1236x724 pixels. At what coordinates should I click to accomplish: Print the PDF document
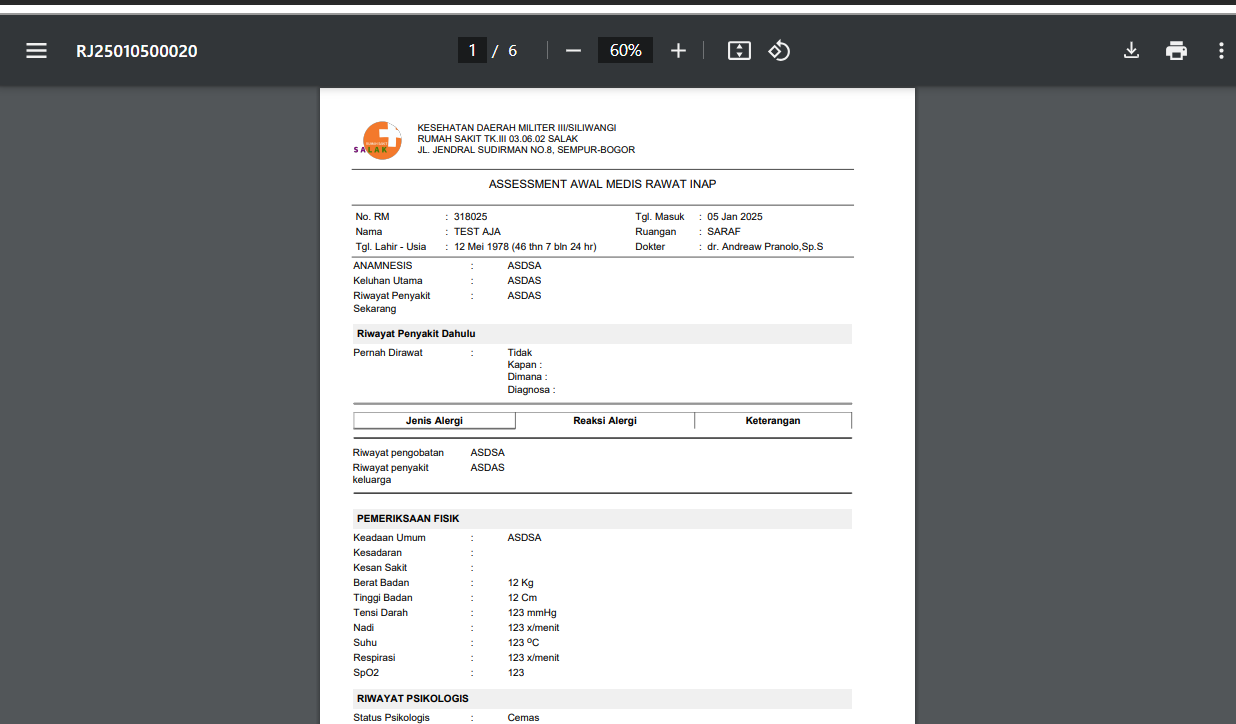tap(1176, 51)
